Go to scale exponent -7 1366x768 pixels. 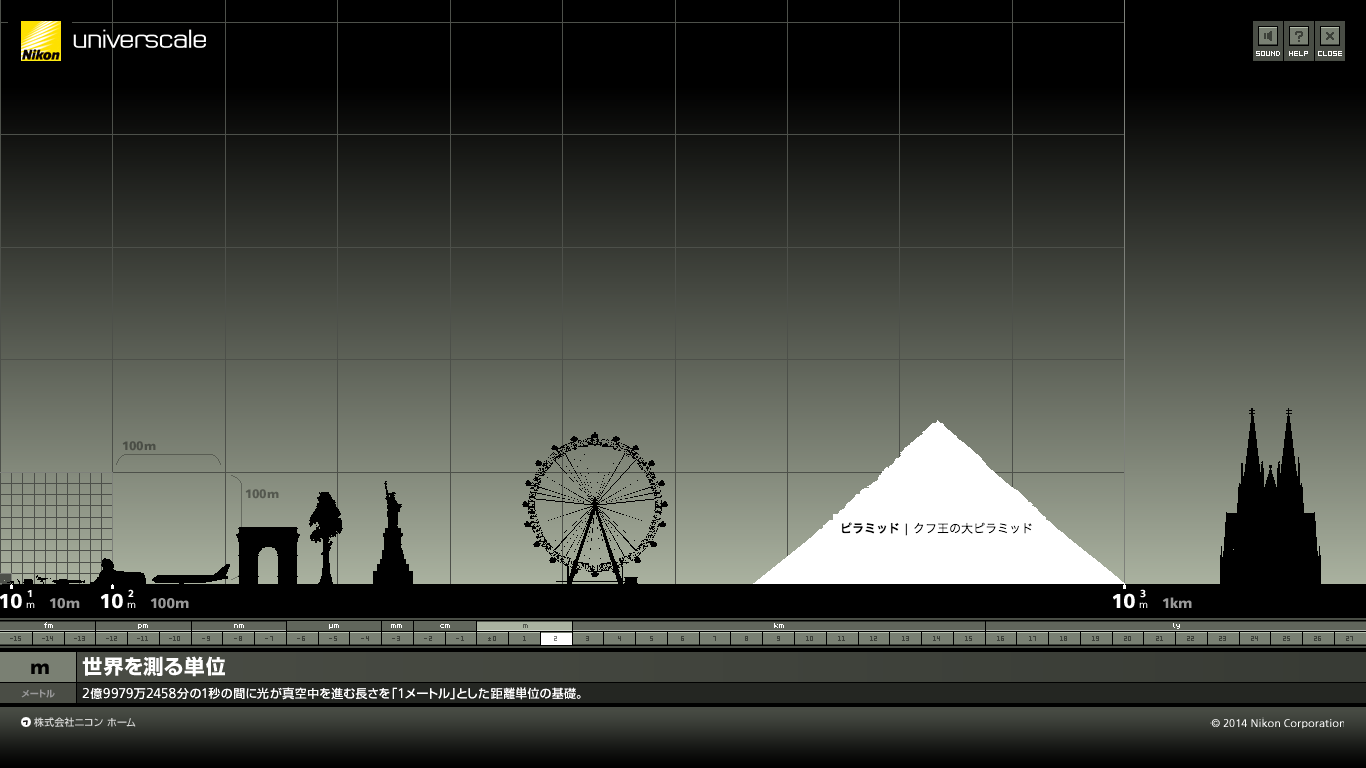(270, 638)
